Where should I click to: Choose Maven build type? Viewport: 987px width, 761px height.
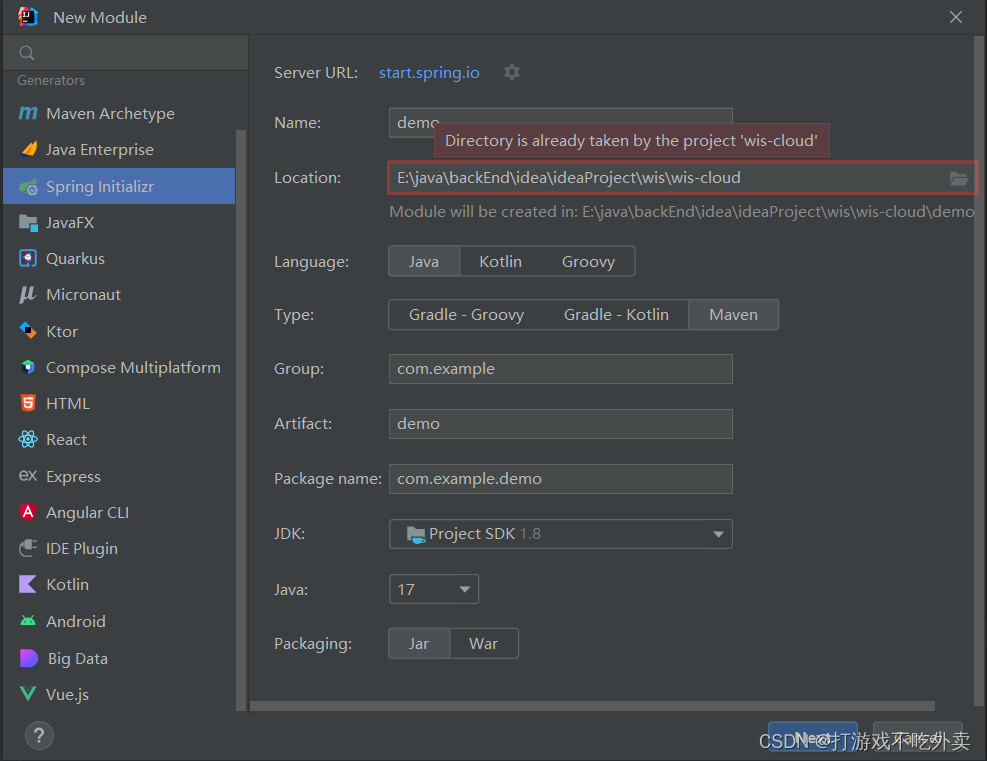click(x=733, y=315)
